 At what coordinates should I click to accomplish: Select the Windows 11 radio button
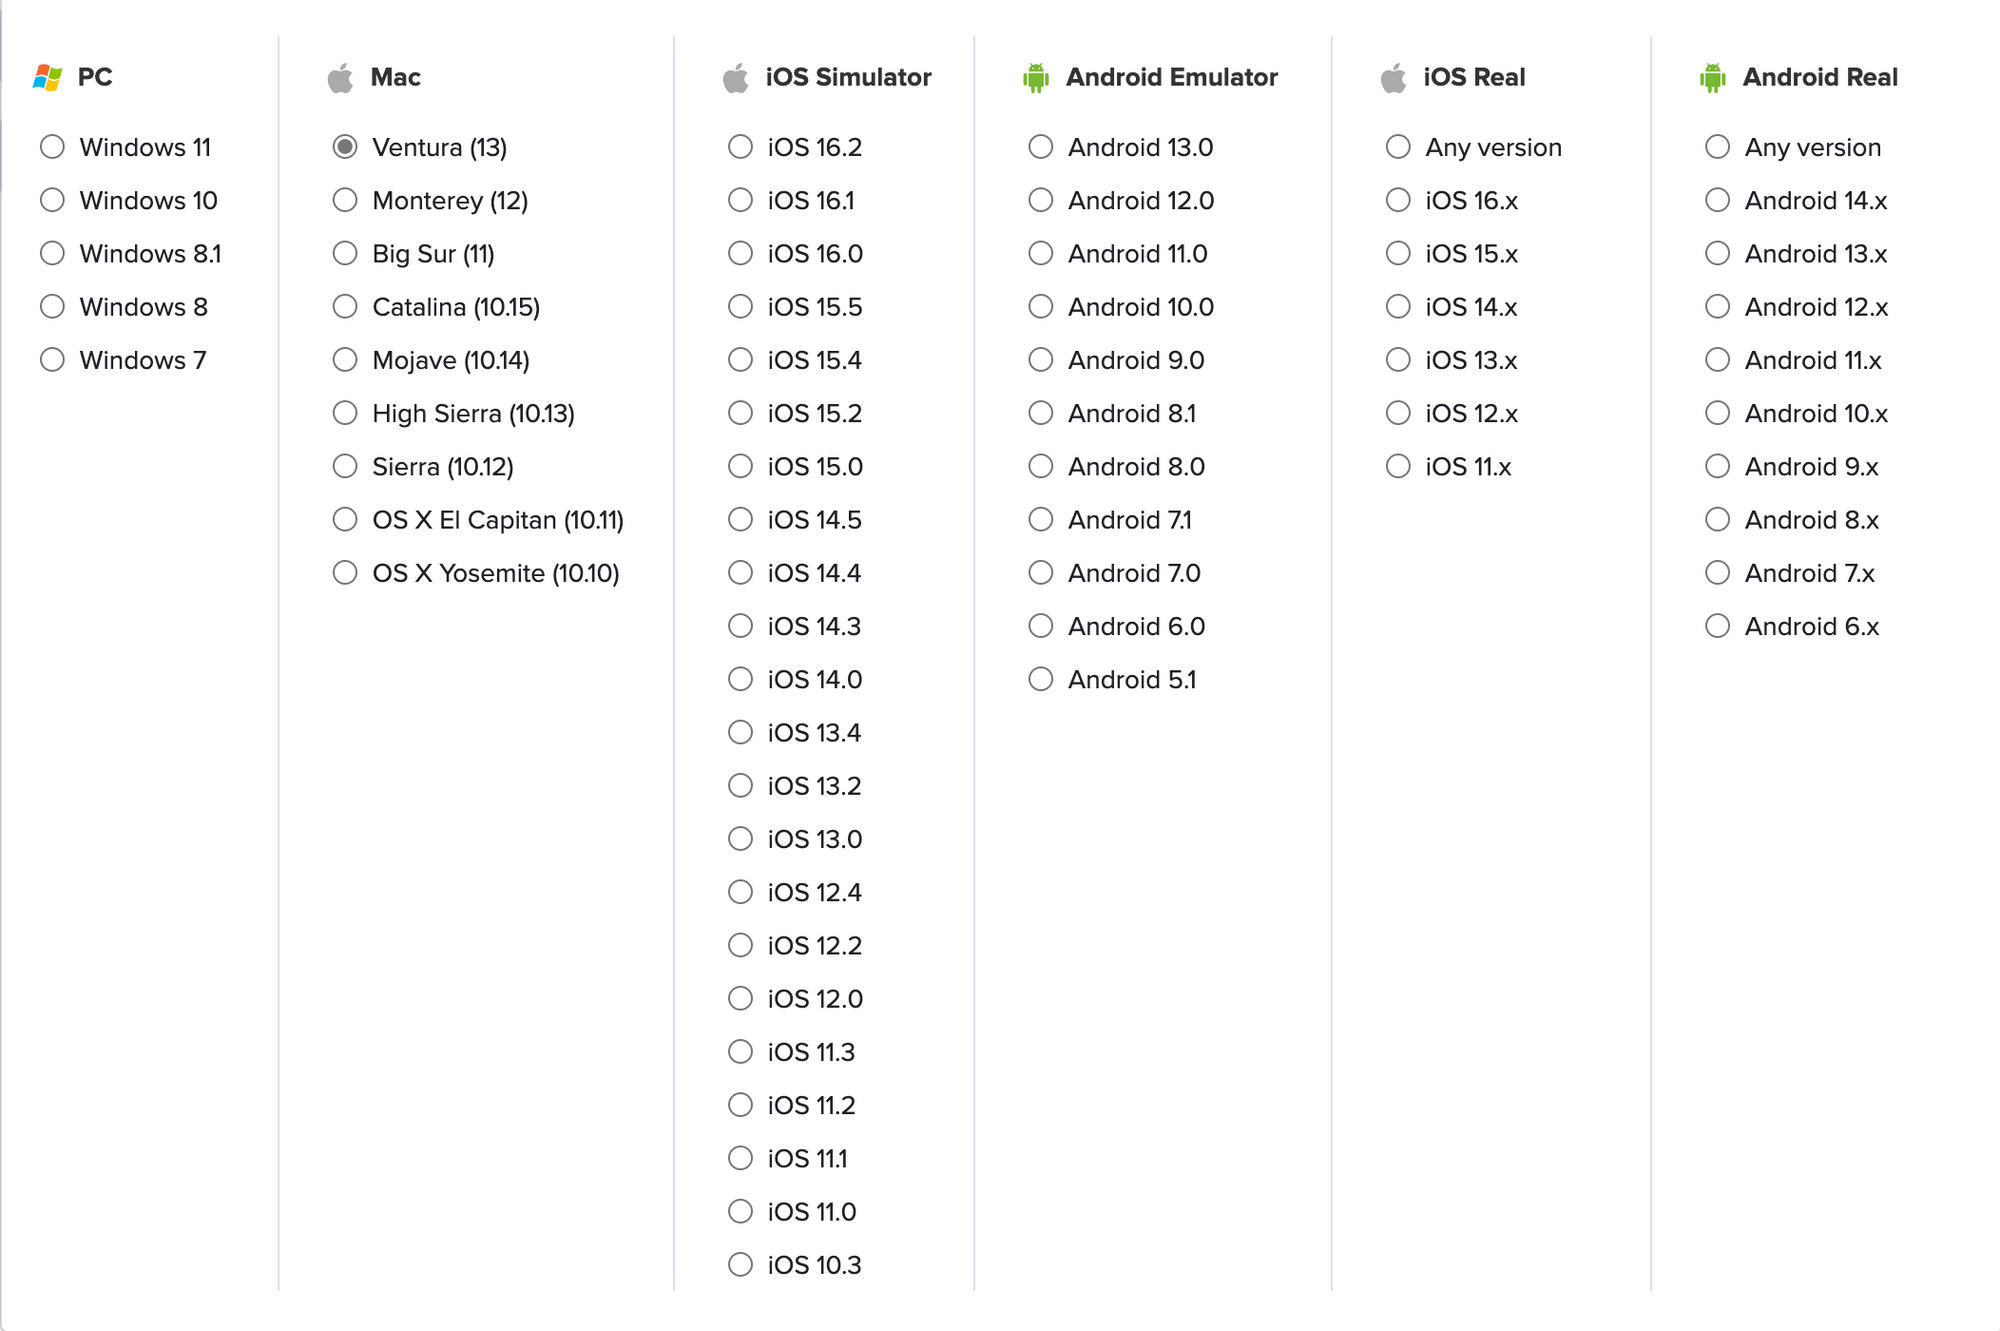[52, 147]
